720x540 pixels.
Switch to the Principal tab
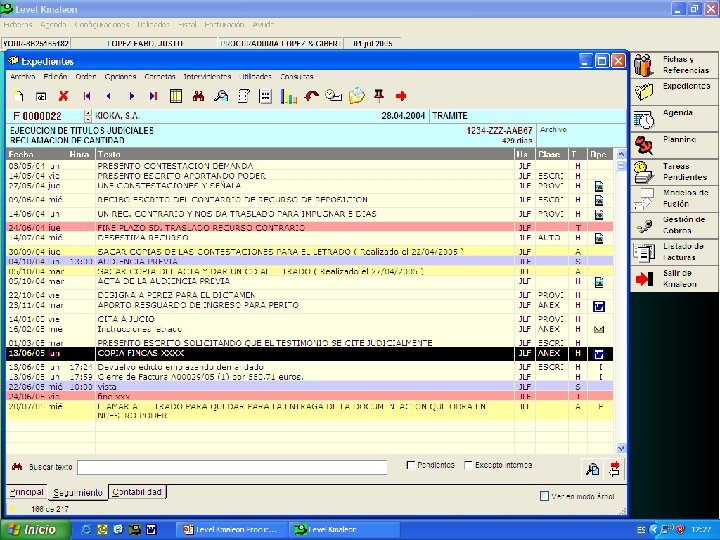pos(27,492)
